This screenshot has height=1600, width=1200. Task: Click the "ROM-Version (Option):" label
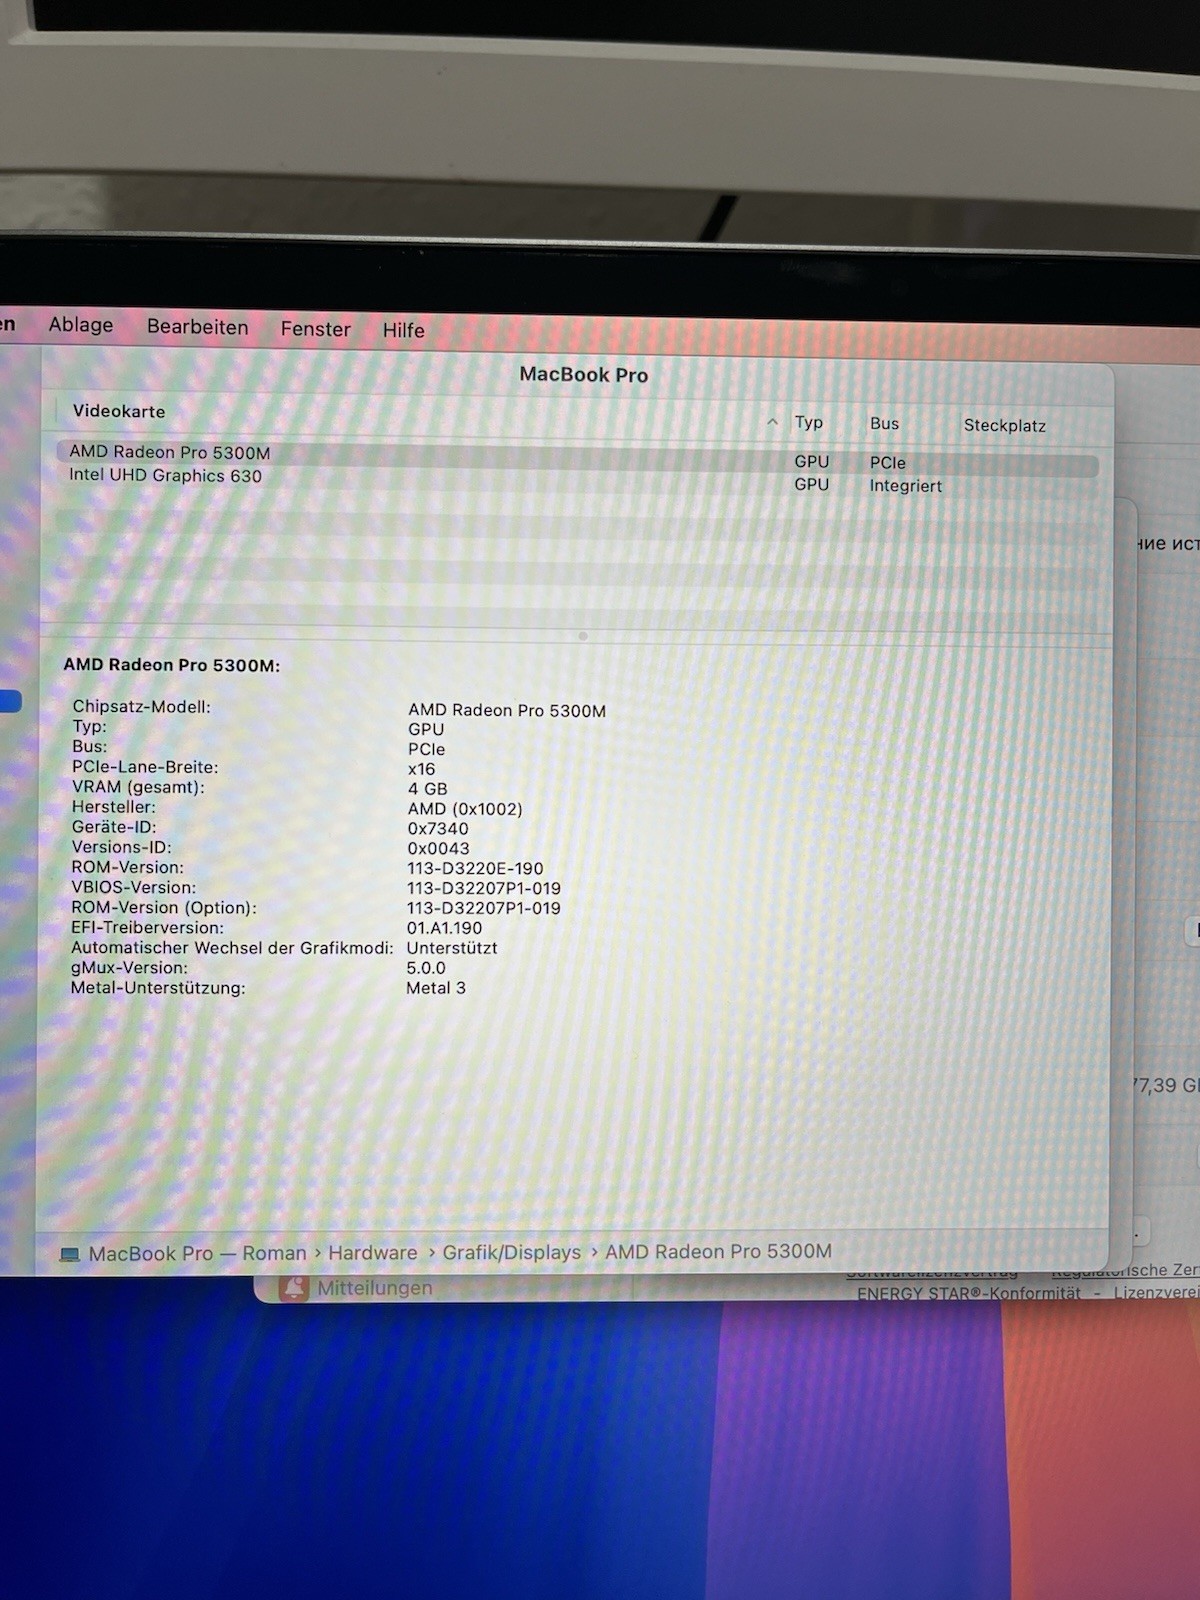[x=164, y=908]
